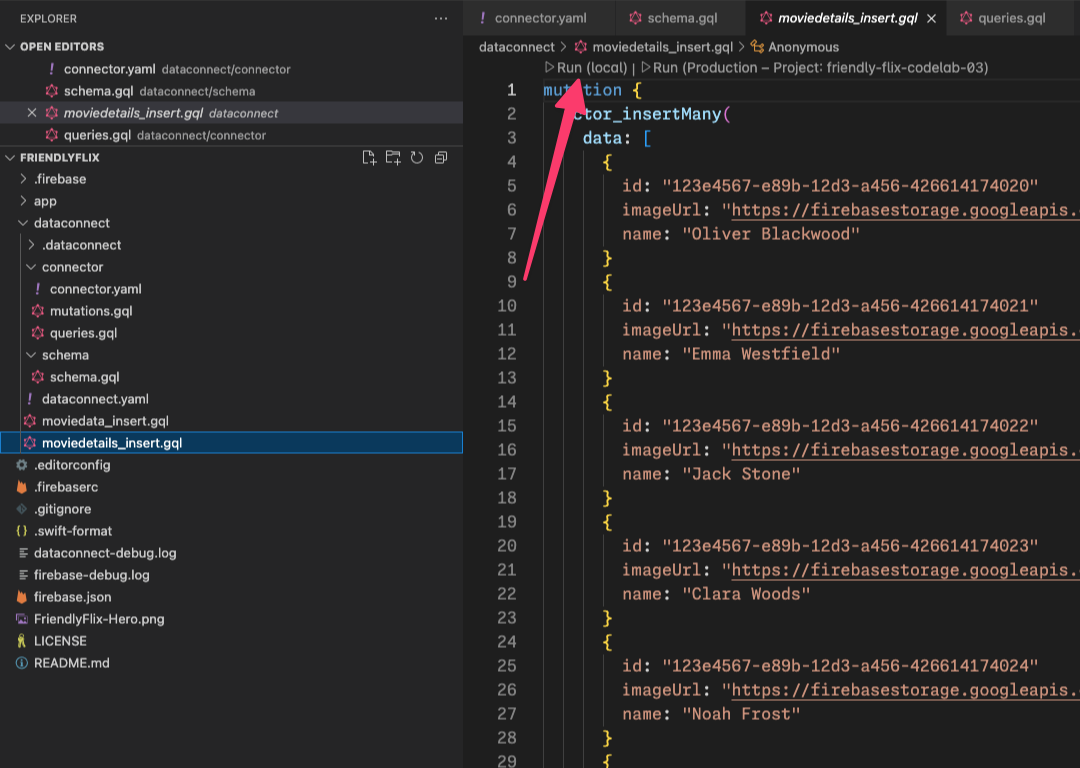Click the New Folder icon in explorer
The image size is (1080, 768).
tap(393, 157)
